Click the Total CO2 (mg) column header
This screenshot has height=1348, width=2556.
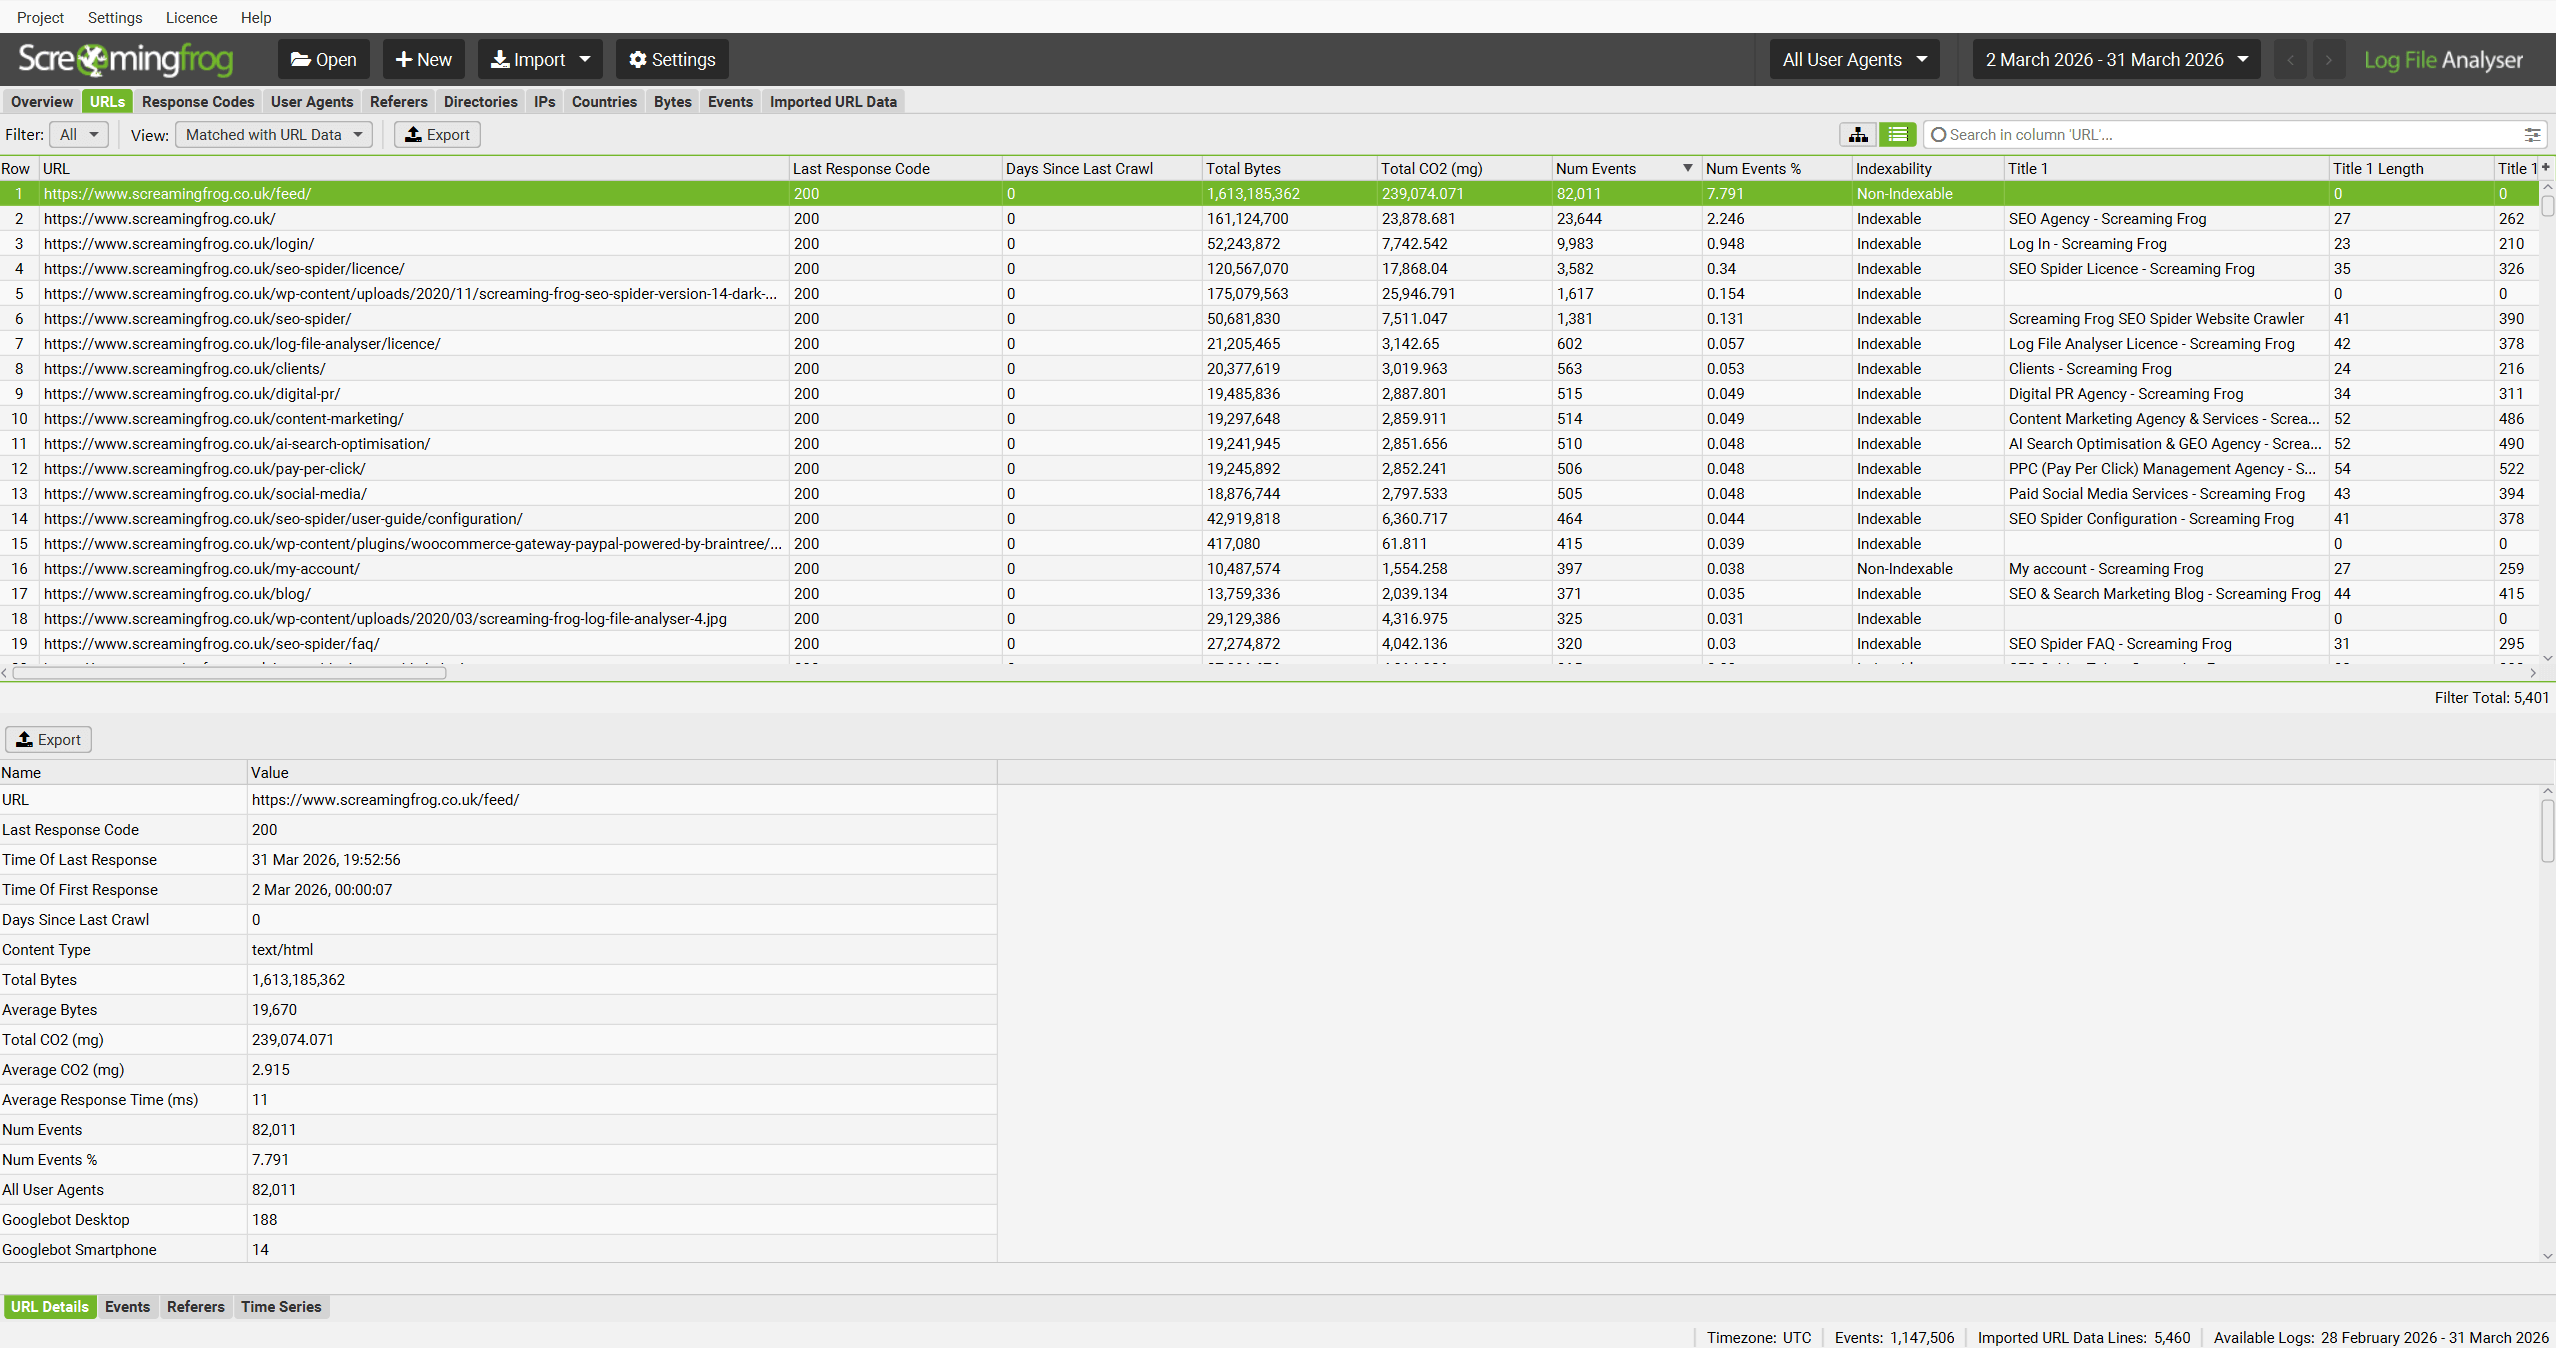[1464, 168]
